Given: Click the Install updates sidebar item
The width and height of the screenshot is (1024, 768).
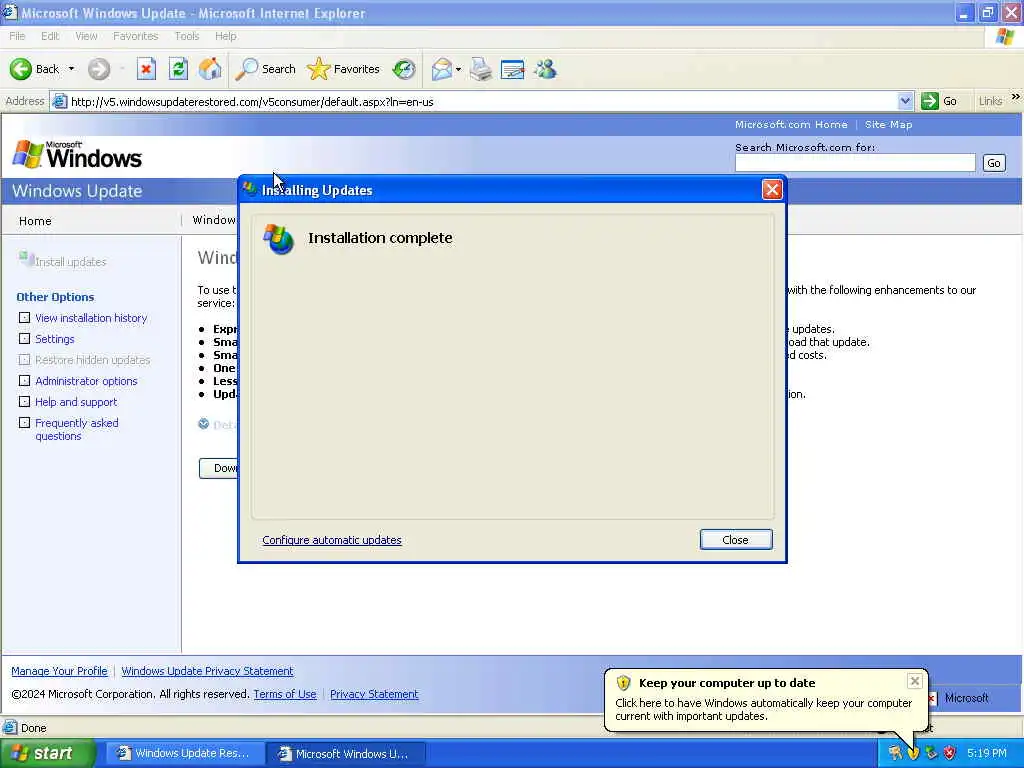Looking at the screenshot, I should [x=63, y=261].
